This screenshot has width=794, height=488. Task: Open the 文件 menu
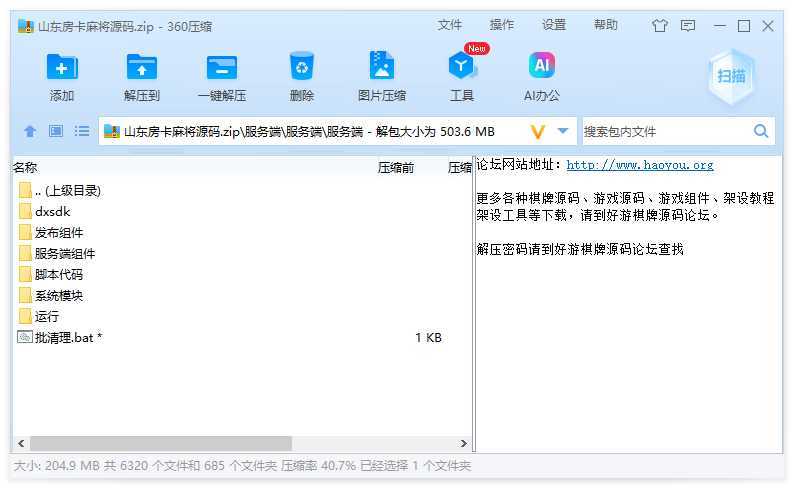tap(450, 25)
